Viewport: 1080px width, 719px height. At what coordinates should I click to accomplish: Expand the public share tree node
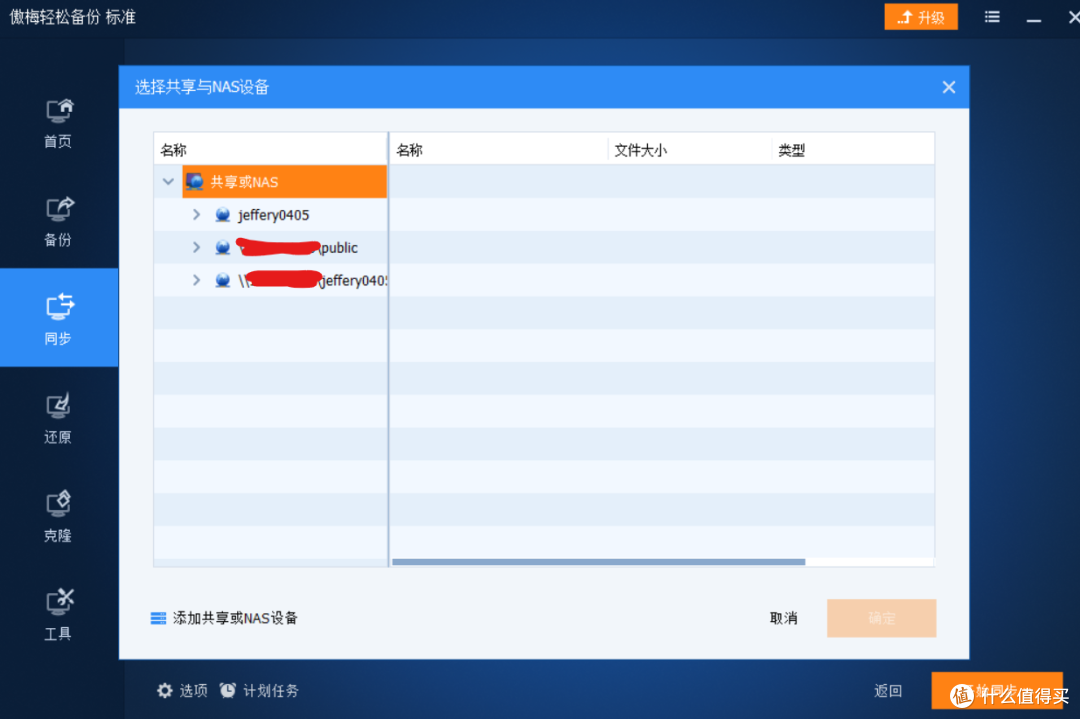(x=196, y=247)
